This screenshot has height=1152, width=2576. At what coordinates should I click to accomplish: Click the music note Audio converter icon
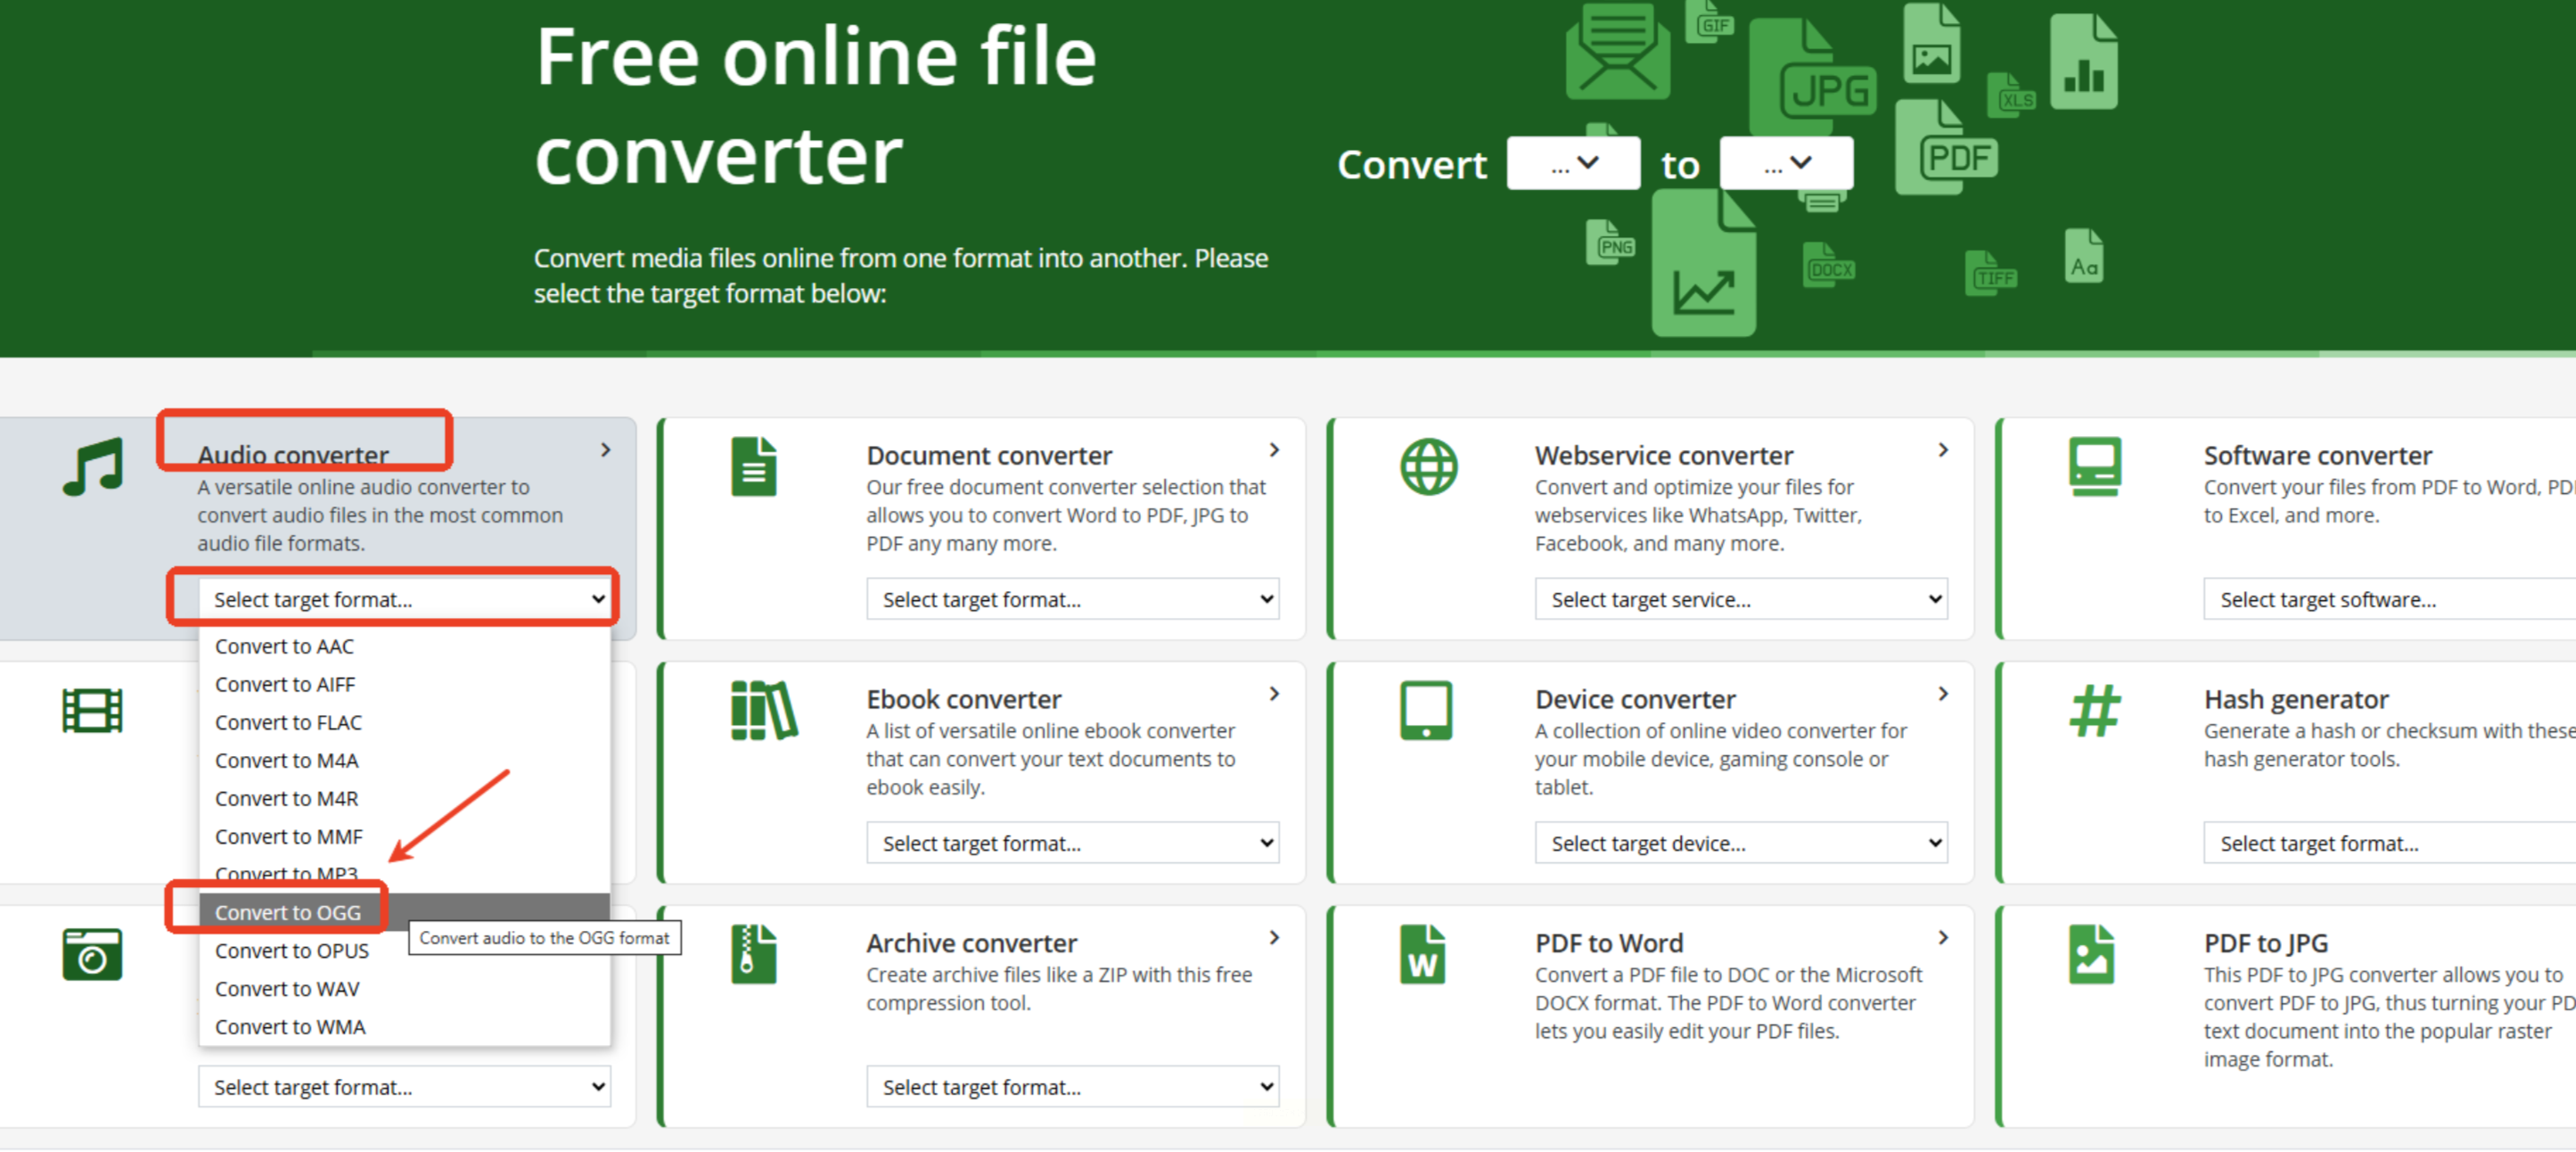[x=93, y=467]
